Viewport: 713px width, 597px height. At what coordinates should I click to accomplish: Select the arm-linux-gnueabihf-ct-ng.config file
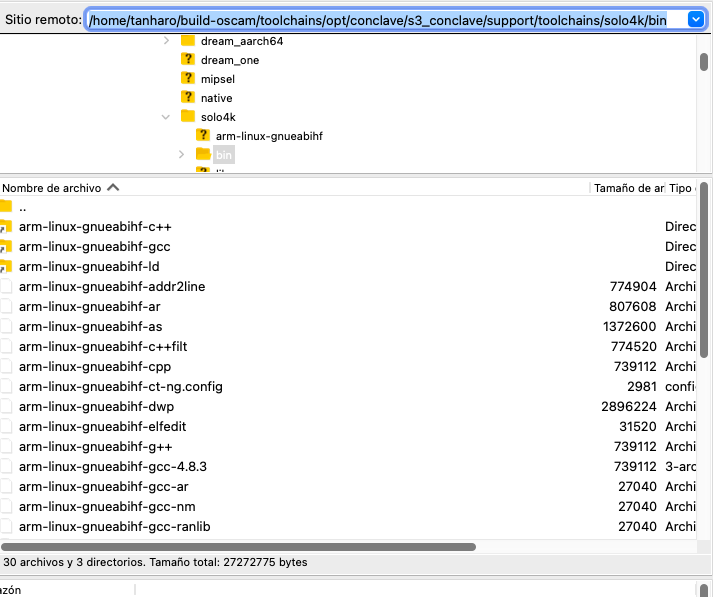pyautogui.click(x=120, y=386)
